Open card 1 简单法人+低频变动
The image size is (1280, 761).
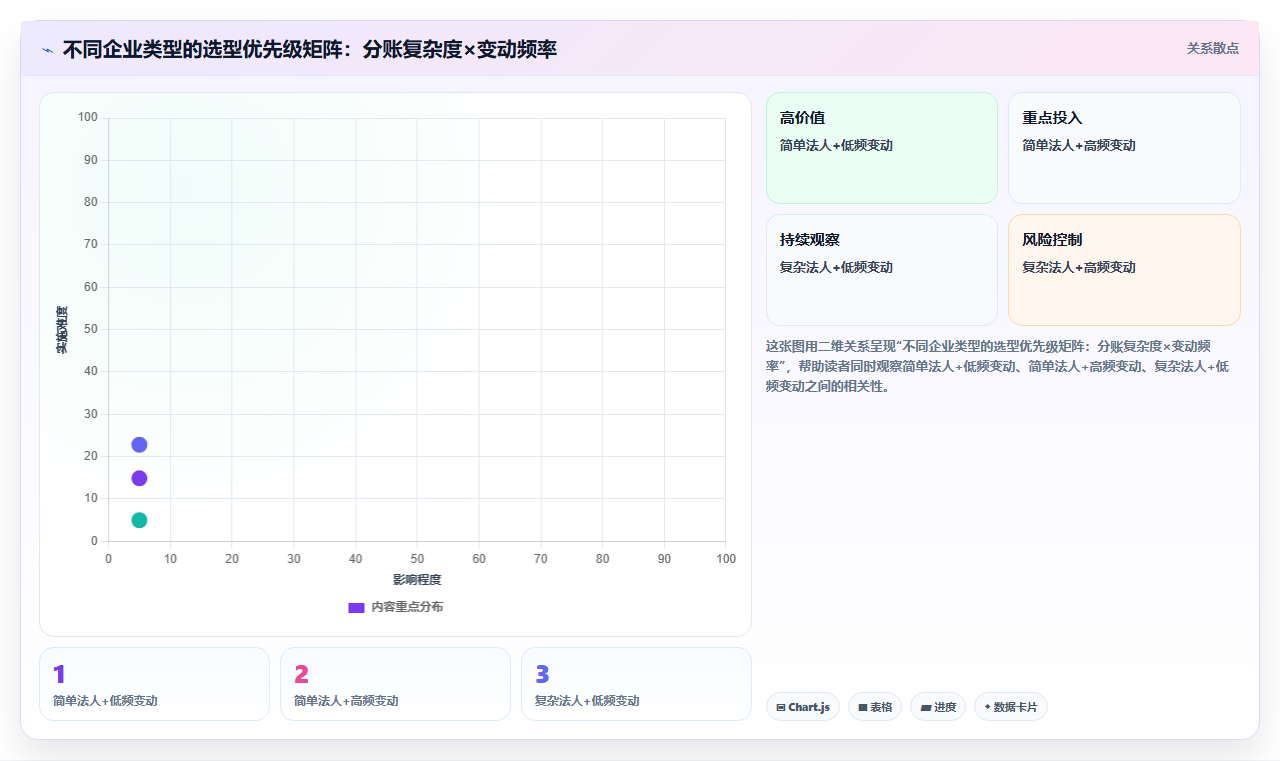154,684
